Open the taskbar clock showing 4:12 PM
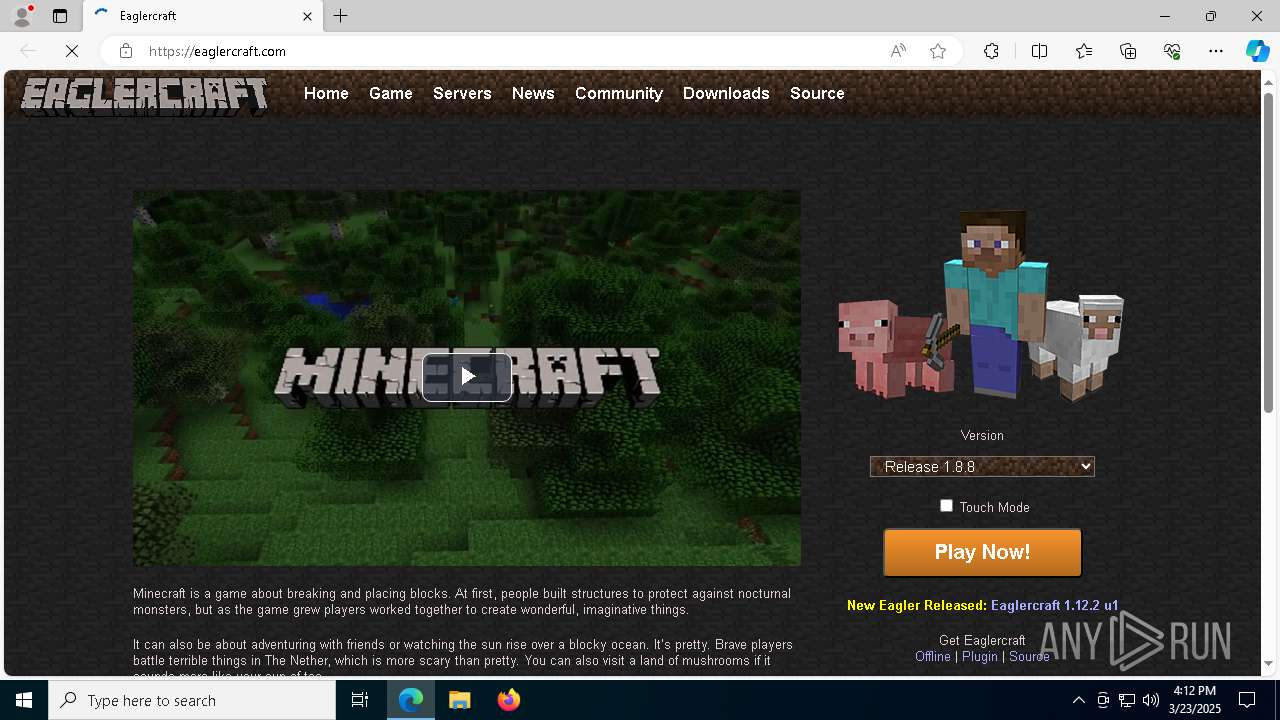This screenshot has height=720, width=1280. [1195, 700]
